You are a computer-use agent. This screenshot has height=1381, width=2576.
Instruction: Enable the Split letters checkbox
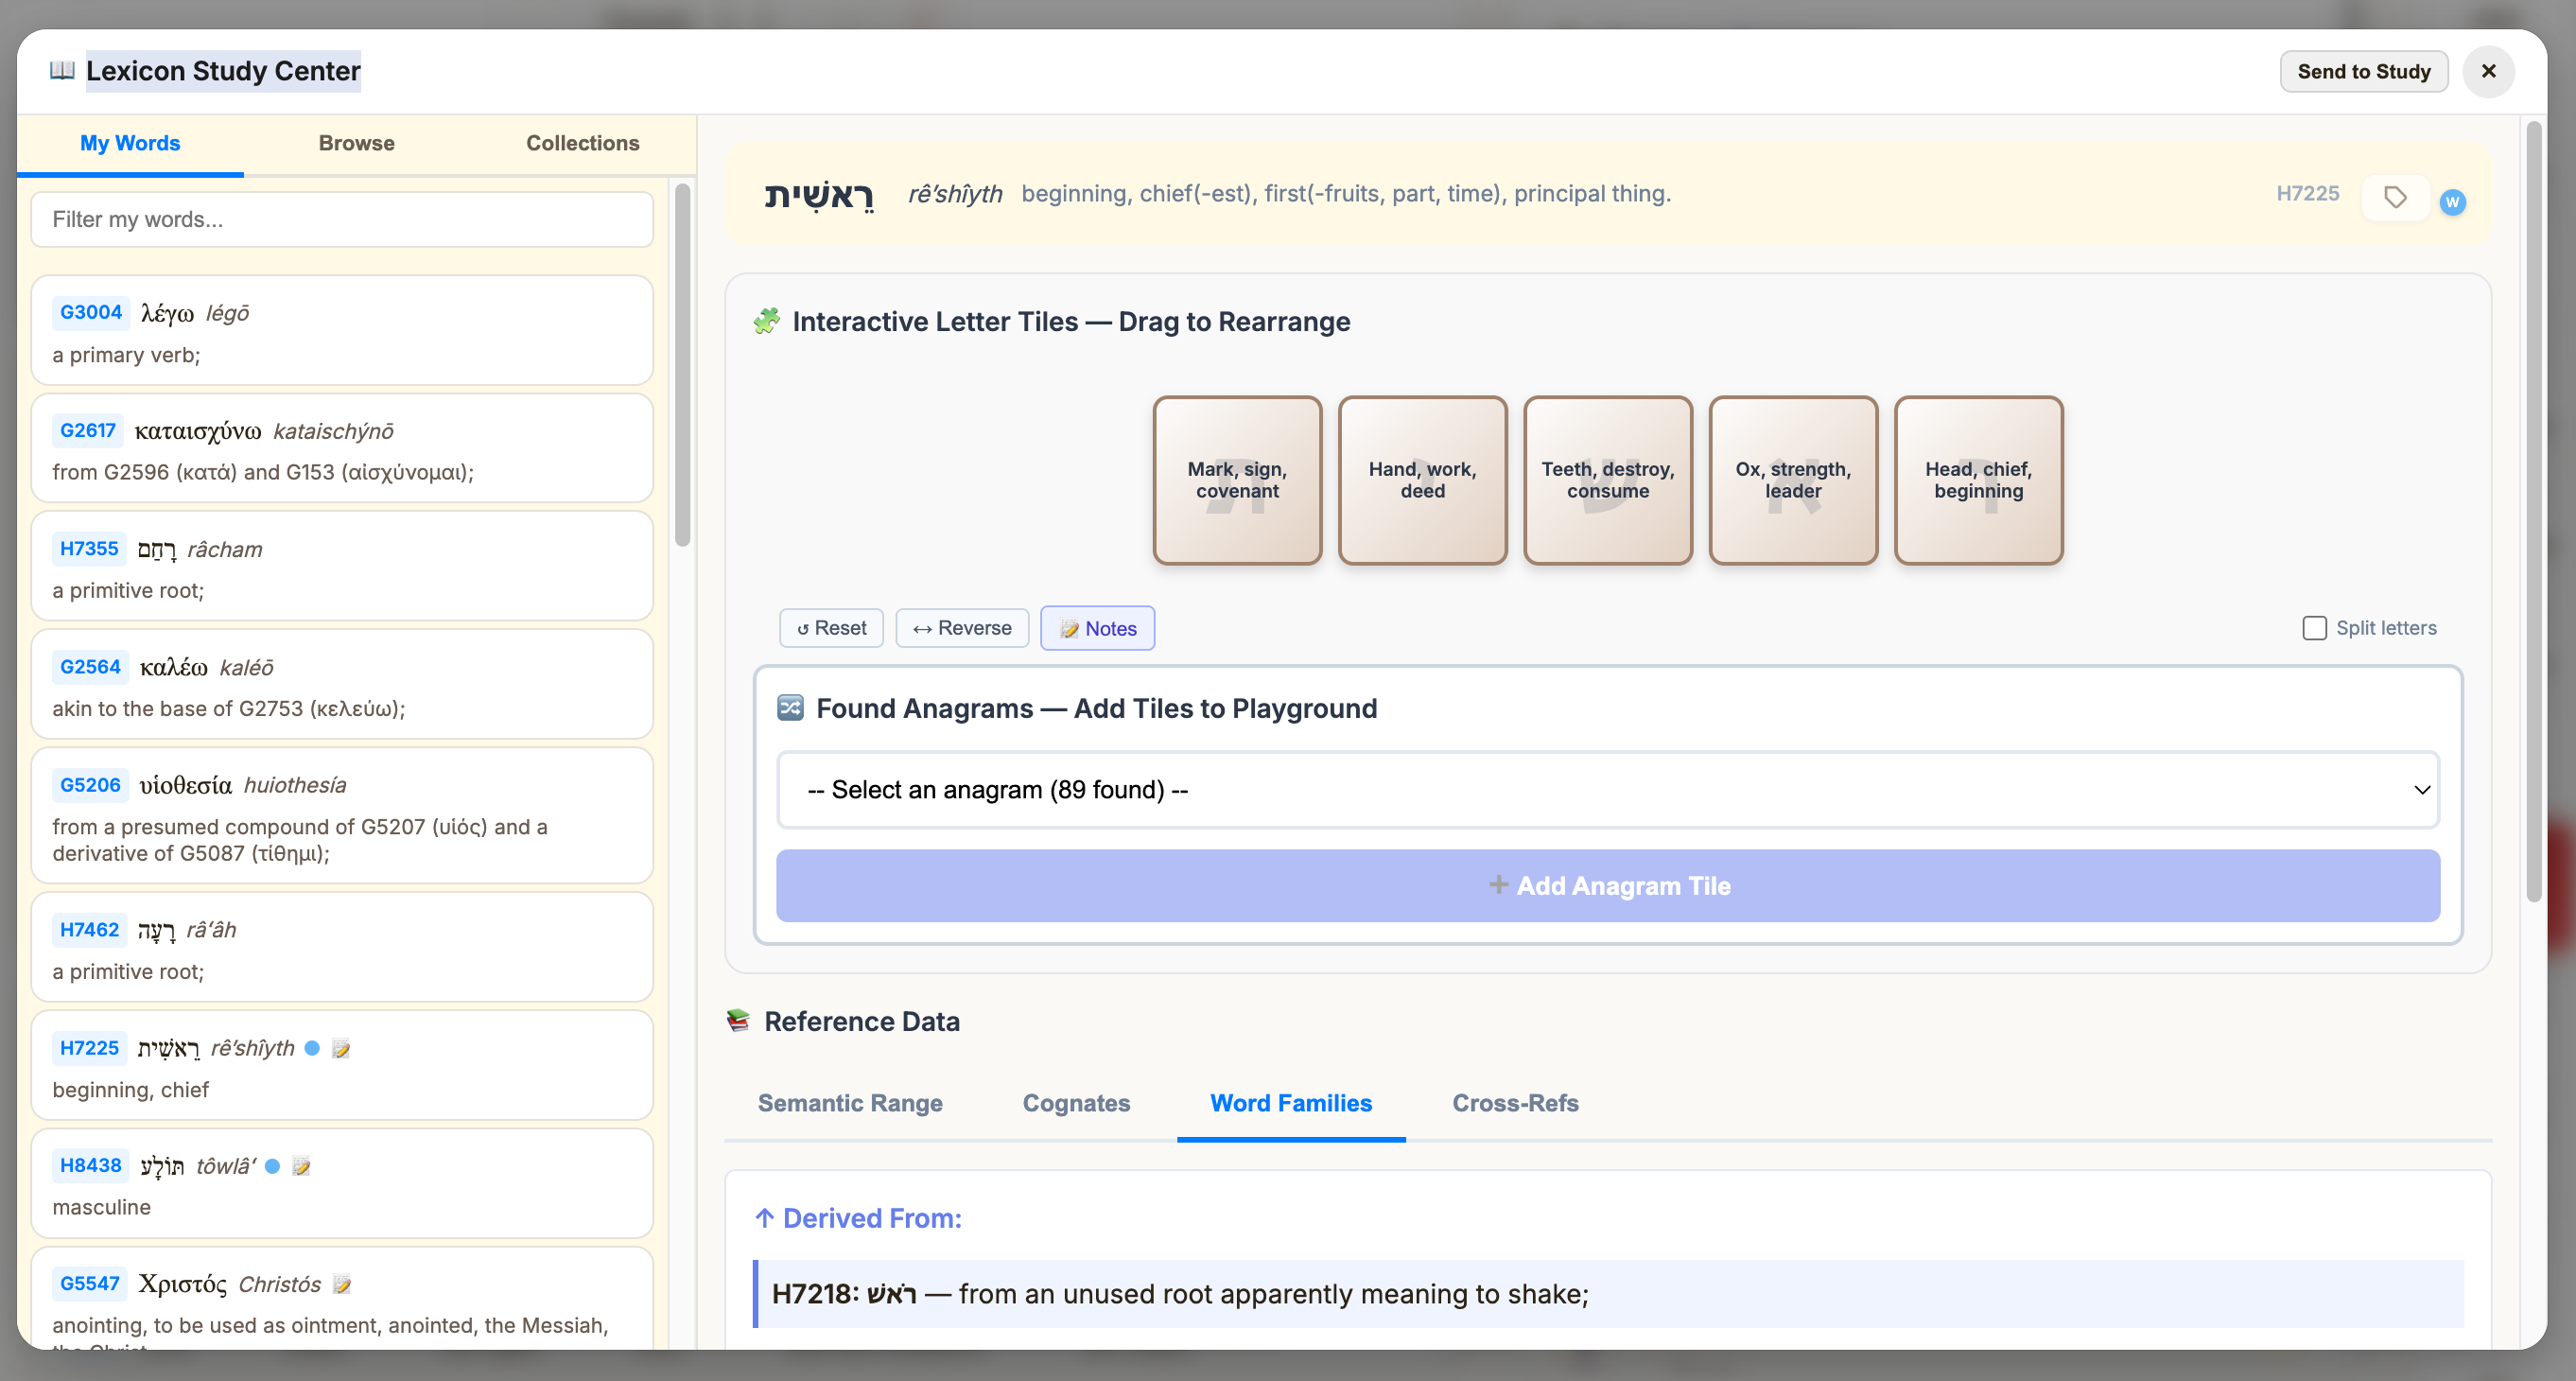tap(2313, 628)
